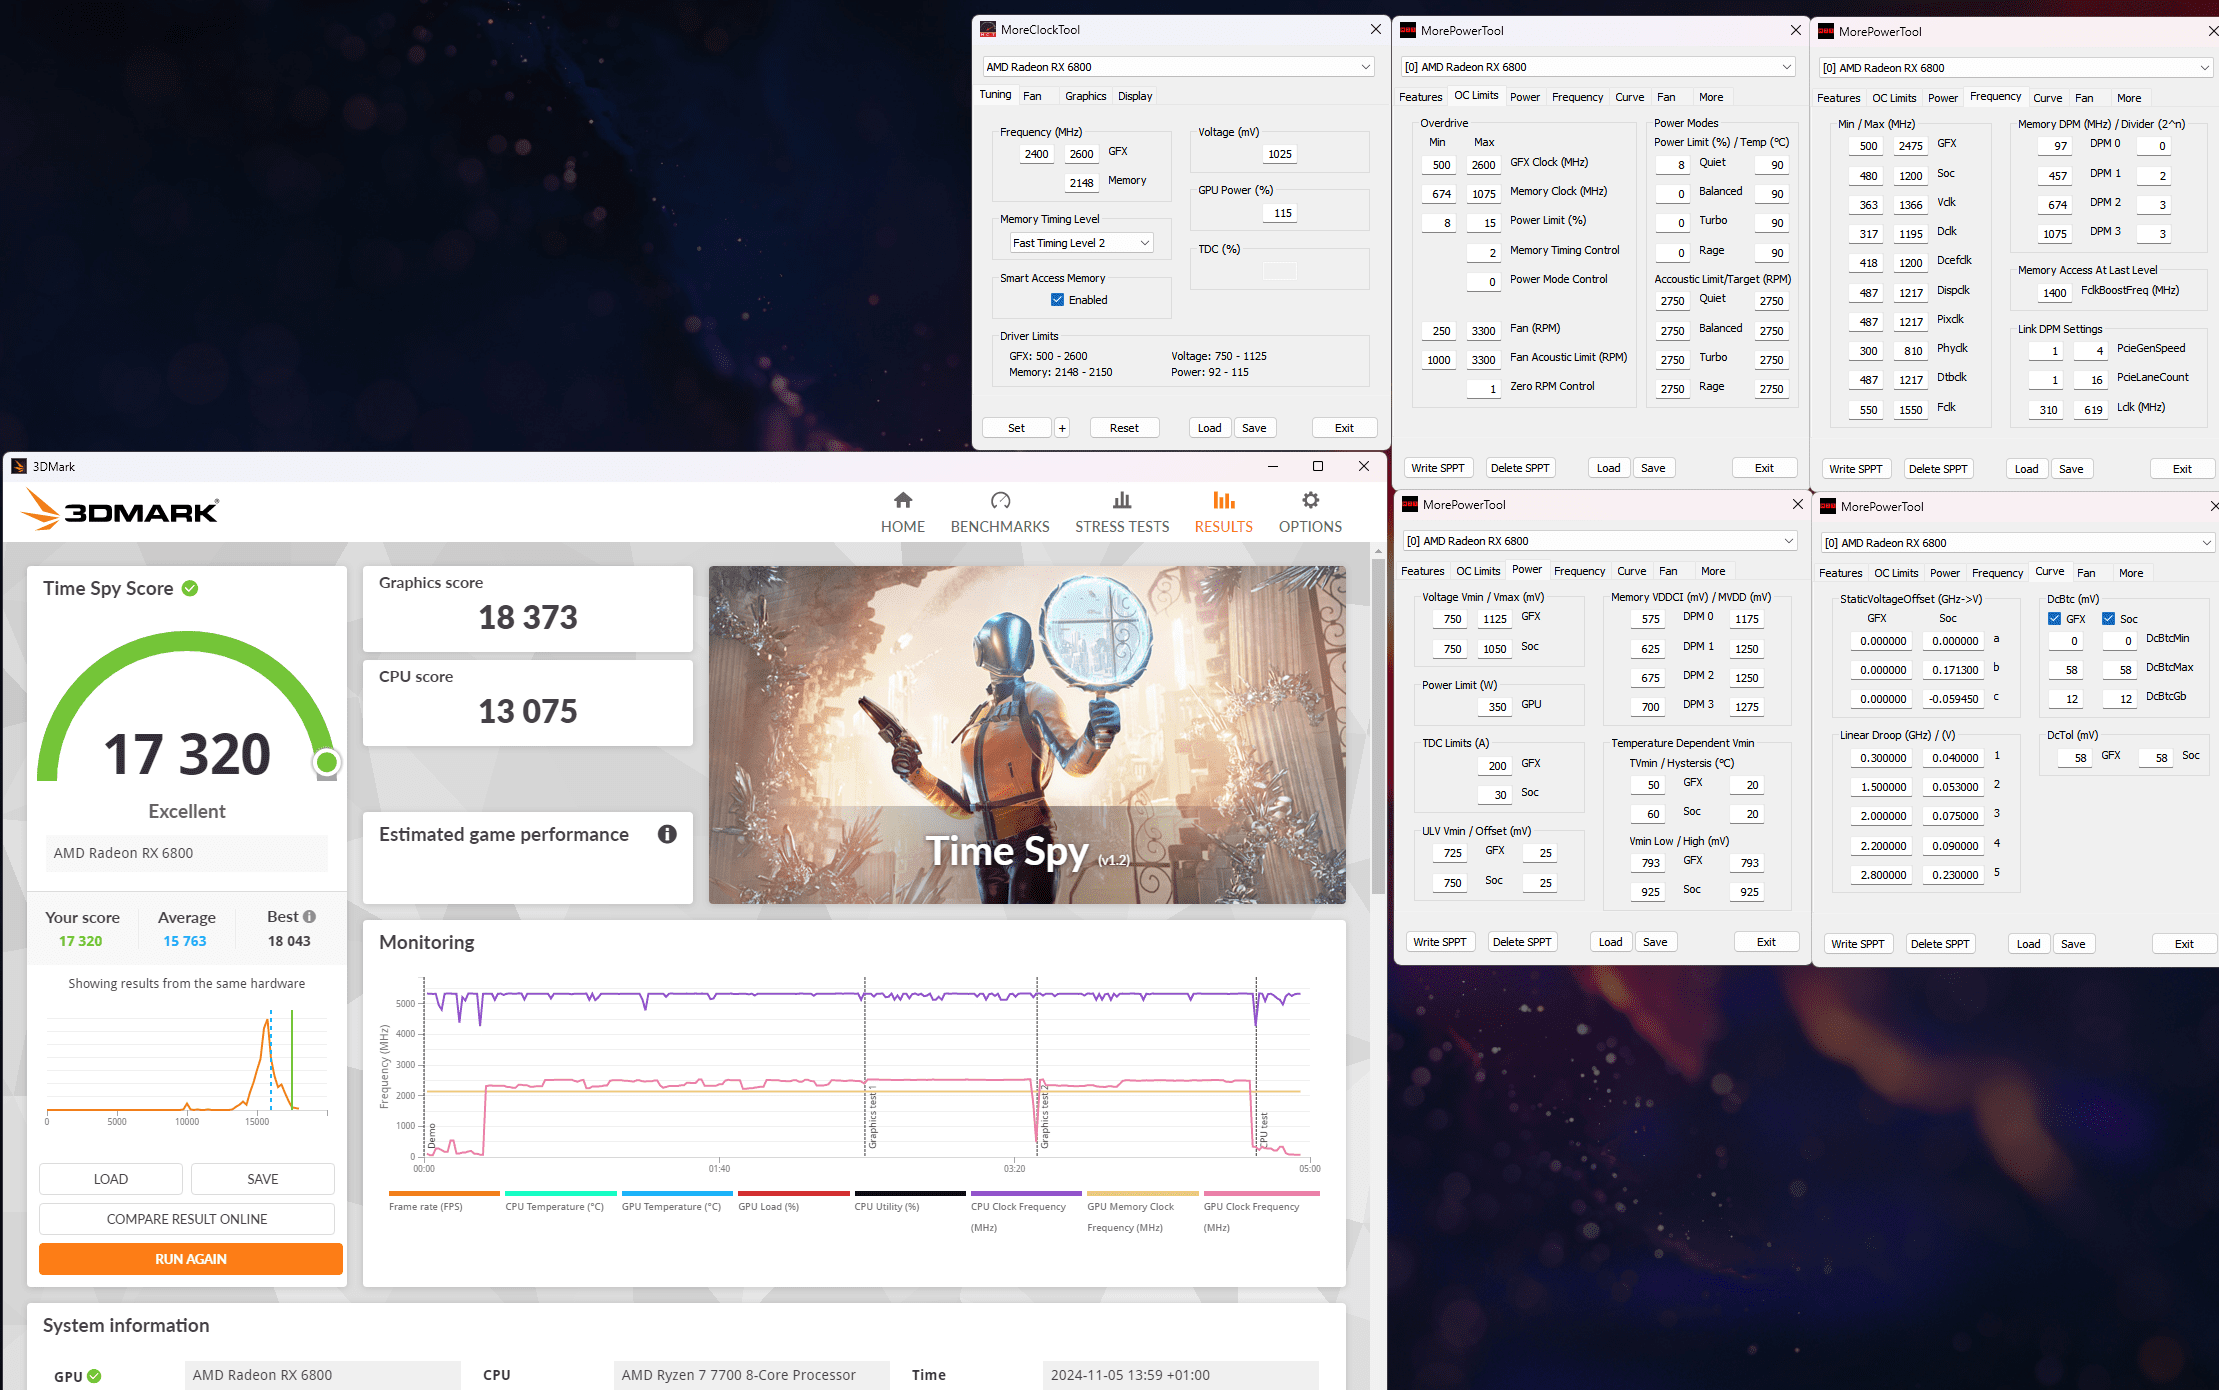
Task: Click the 3DMark vertical scrollbar thumb
Action: 1378,725
